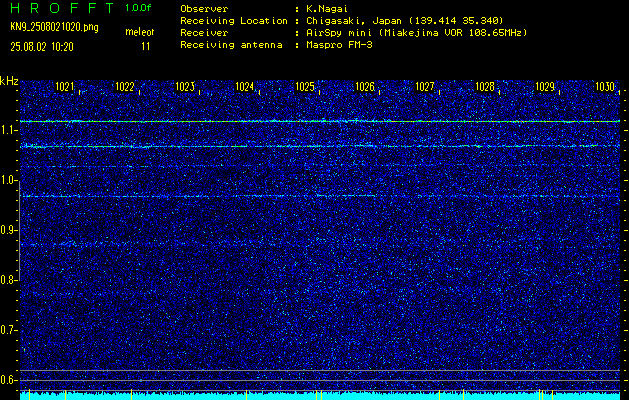Select the version label 1.00f

(138, 8)
